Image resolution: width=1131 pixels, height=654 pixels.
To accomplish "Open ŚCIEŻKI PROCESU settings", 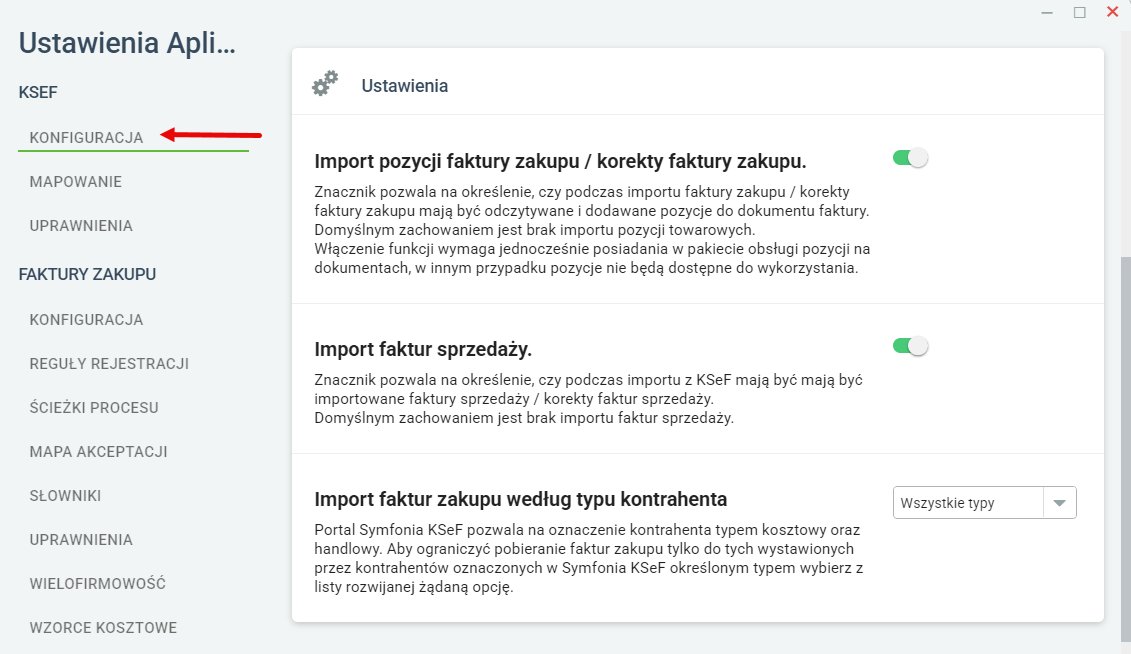I will pos(94,408).
